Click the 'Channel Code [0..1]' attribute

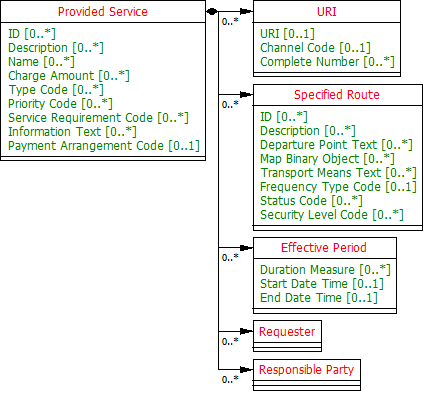click(x=315, y=48)
